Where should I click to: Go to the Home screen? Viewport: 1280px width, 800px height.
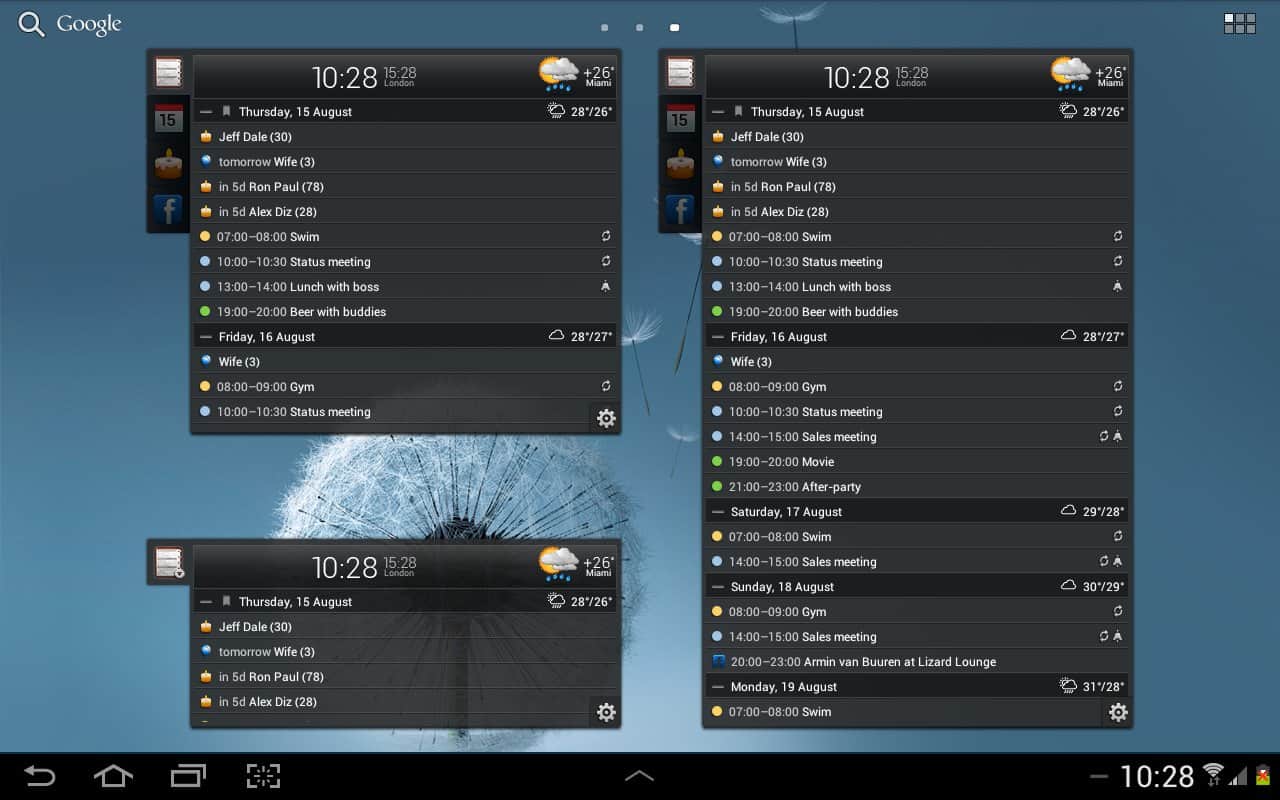(x=113, y=776)
